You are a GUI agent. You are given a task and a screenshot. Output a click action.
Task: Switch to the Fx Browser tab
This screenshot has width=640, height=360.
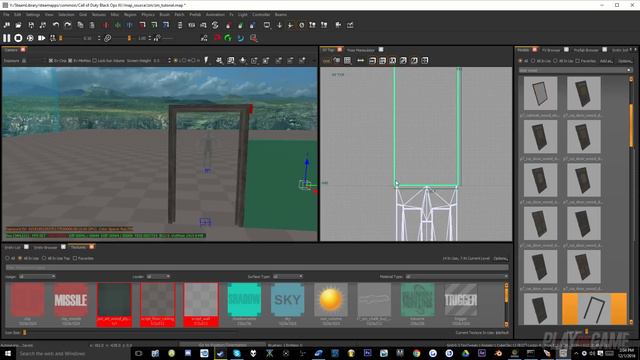(x=551, y=50)
